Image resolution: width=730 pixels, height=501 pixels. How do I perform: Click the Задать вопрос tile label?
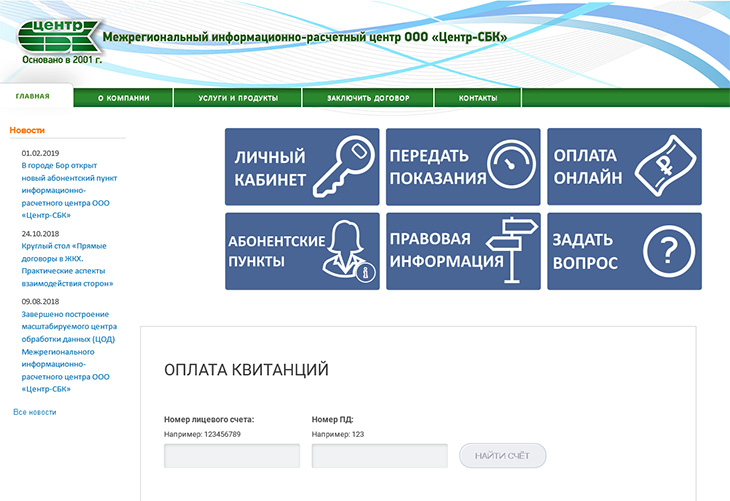(585, 251)
